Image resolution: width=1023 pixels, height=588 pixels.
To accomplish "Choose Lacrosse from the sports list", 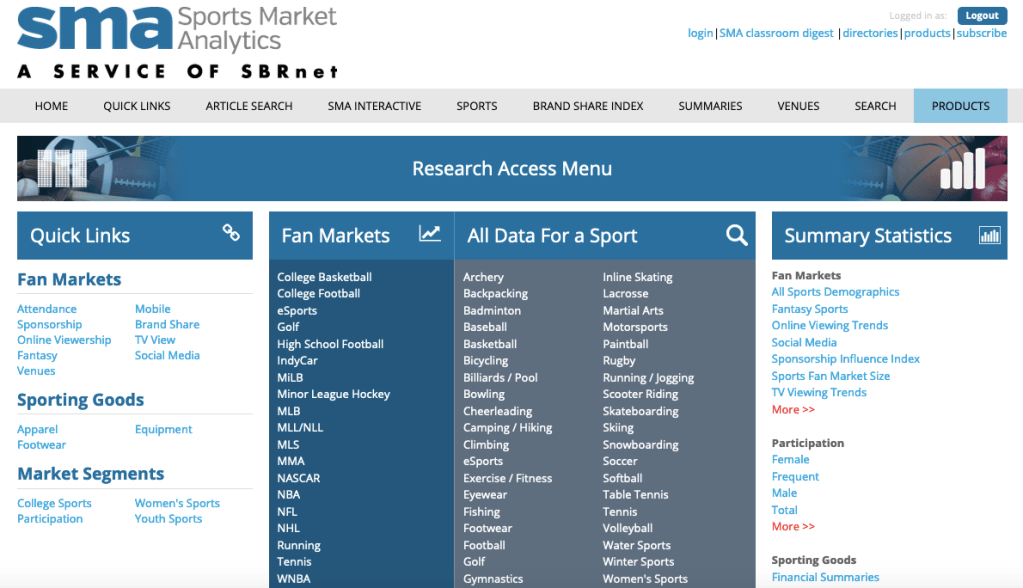I will (625, 294).
